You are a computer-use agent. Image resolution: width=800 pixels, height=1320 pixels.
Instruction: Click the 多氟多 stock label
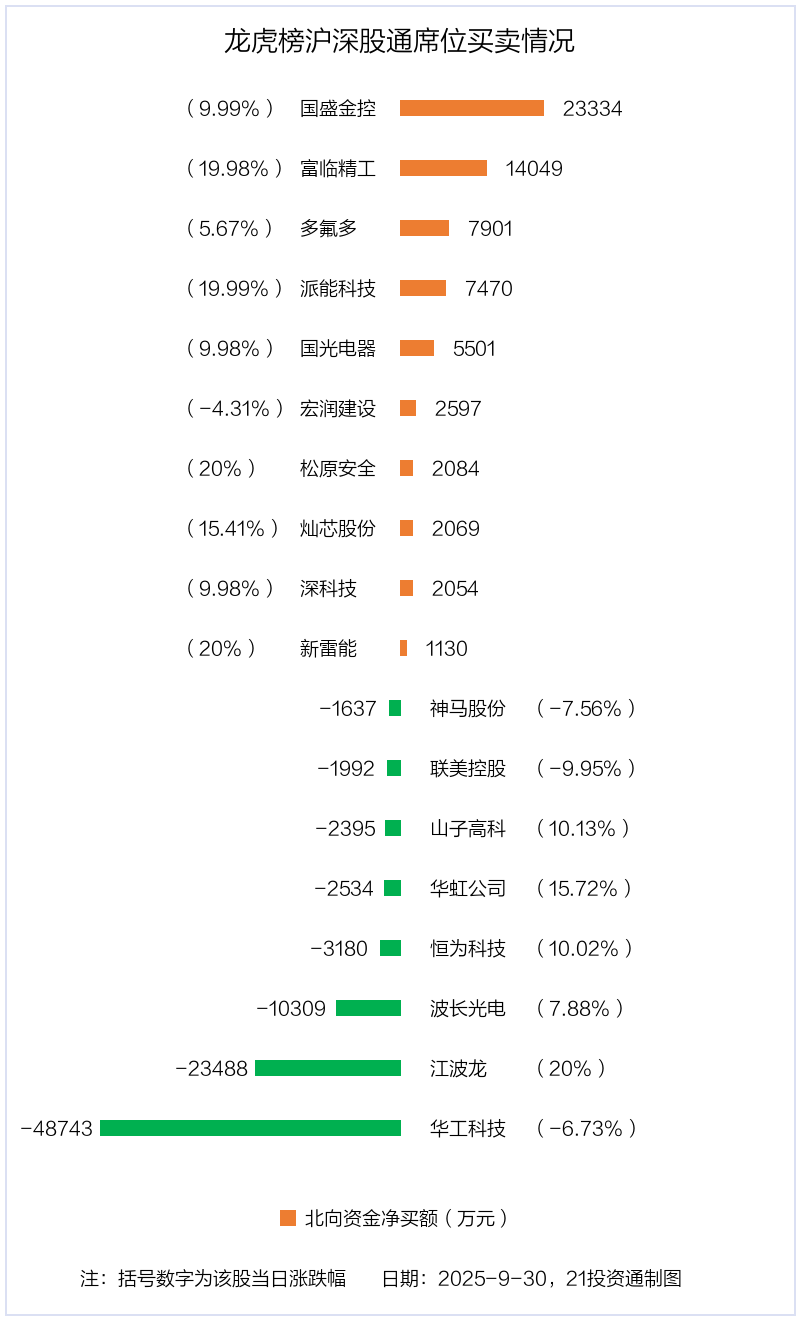[328, 228]
